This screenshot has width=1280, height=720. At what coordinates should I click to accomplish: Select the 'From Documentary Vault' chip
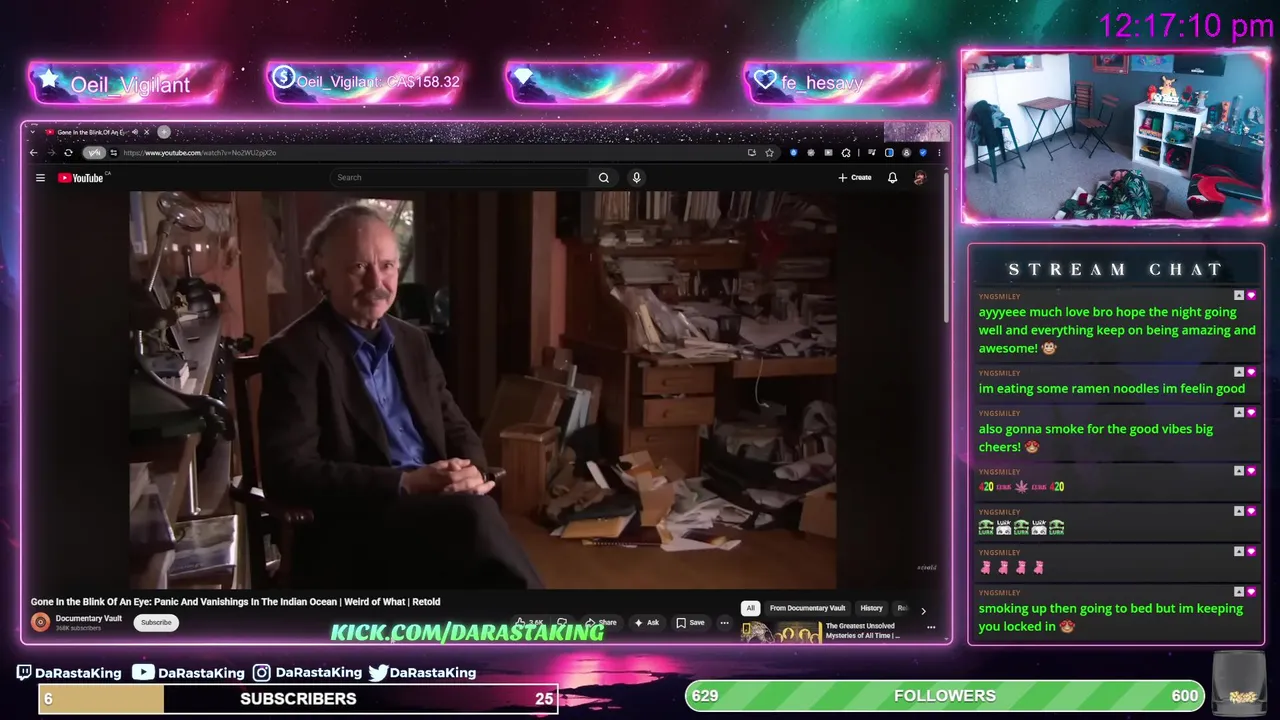point(808,608)
